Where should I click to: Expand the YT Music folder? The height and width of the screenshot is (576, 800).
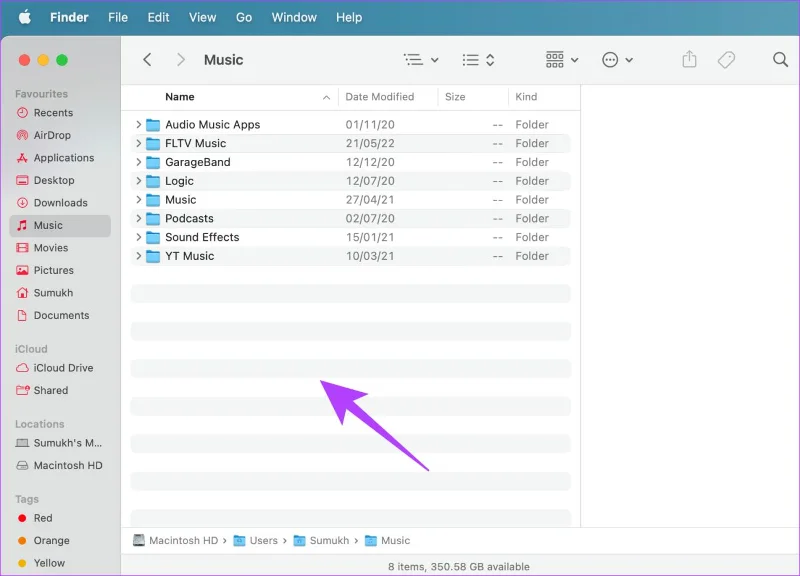click(x=138, y=256)
